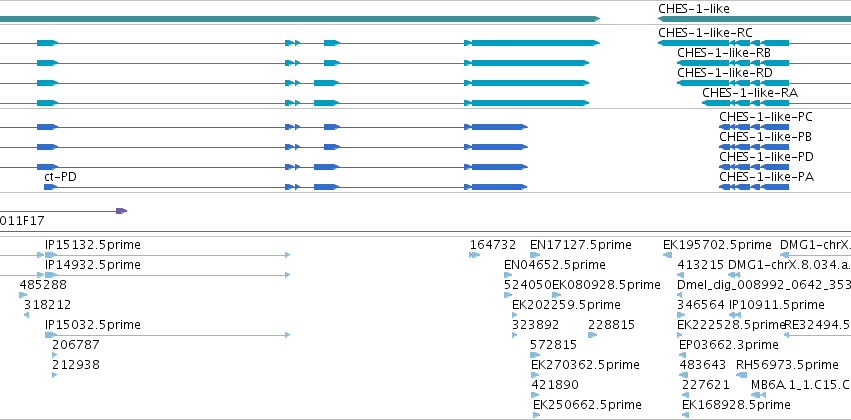Open the EN17127.5prime EST
The image size is (851, 420).
581,245
